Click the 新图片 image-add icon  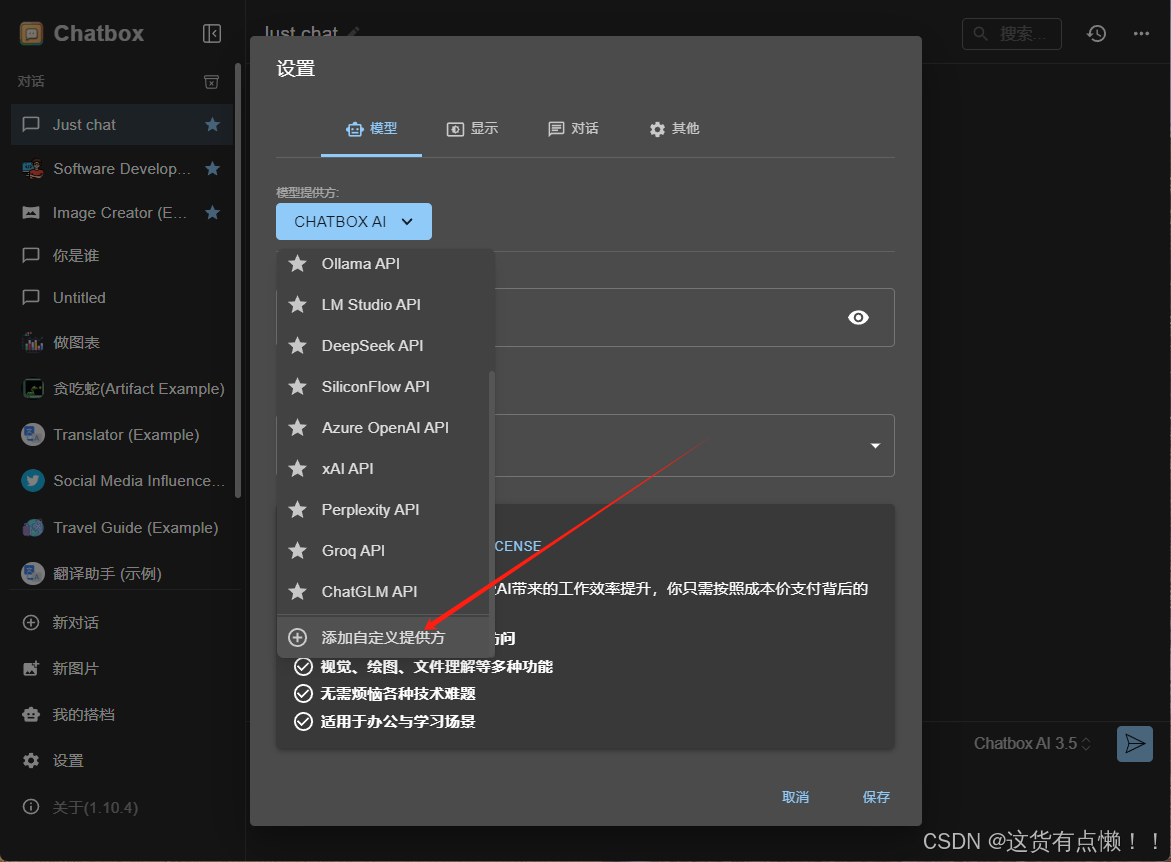(x=31, y=669)
